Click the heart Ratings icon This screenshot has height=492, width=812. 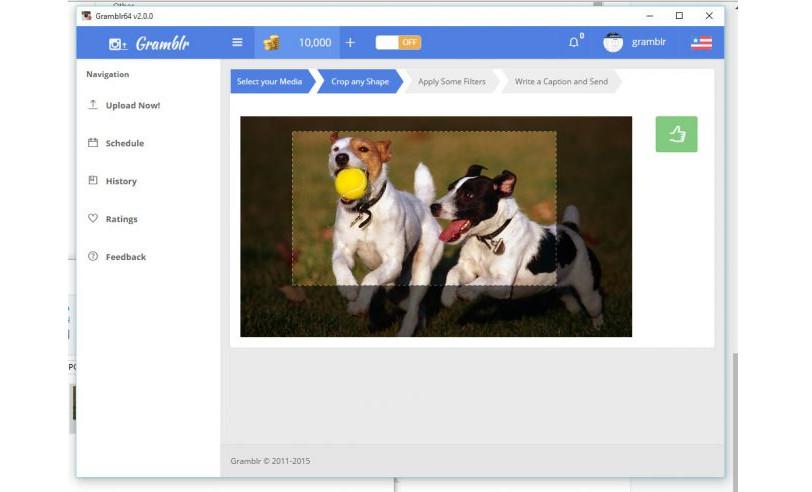(x=93, y=218)
